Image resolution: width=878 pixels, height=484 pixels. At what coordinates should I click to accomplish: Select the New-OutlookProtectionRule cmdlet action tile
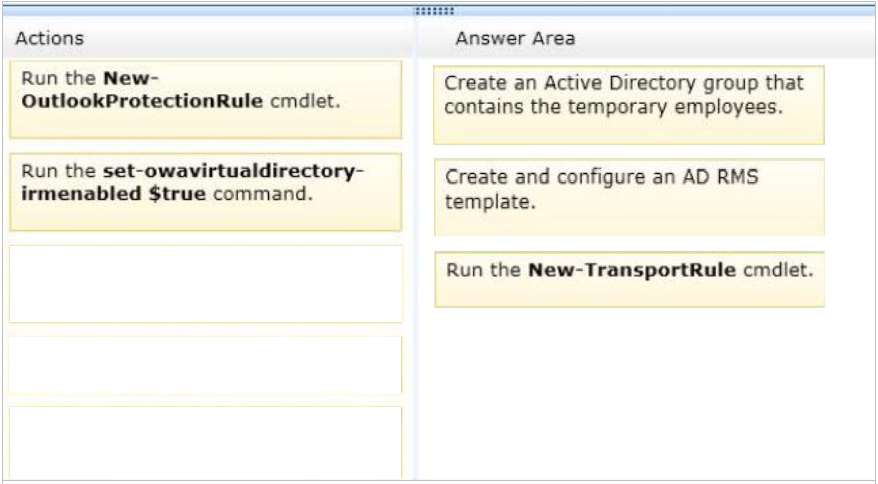(206, 100)
